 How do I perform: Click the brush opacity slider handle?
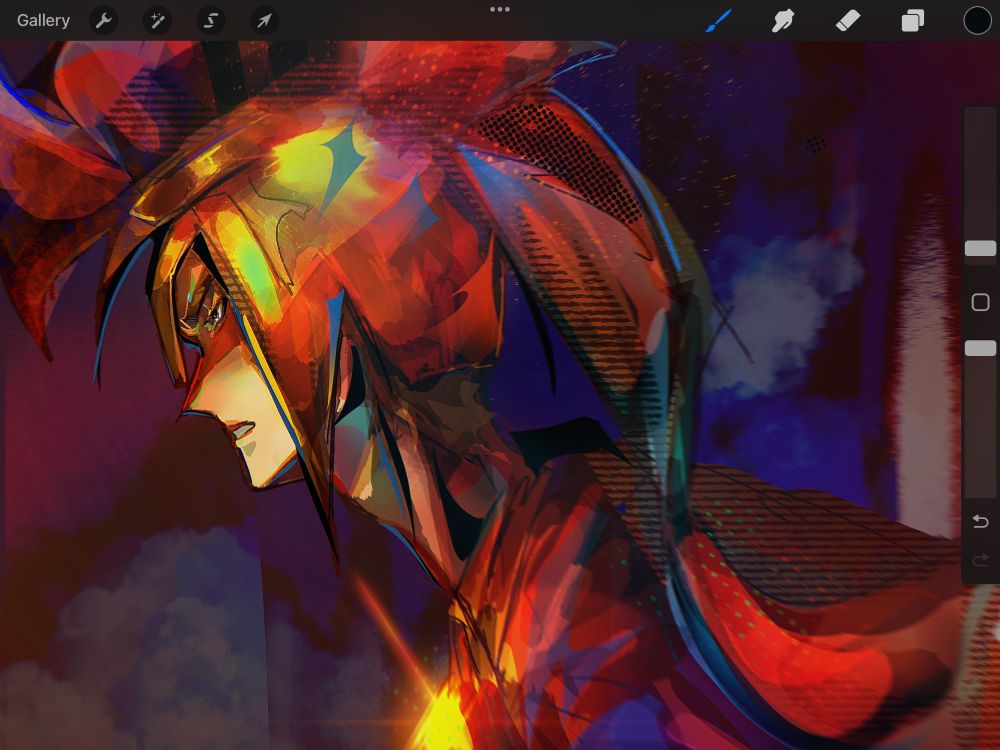tap(980, 348)
